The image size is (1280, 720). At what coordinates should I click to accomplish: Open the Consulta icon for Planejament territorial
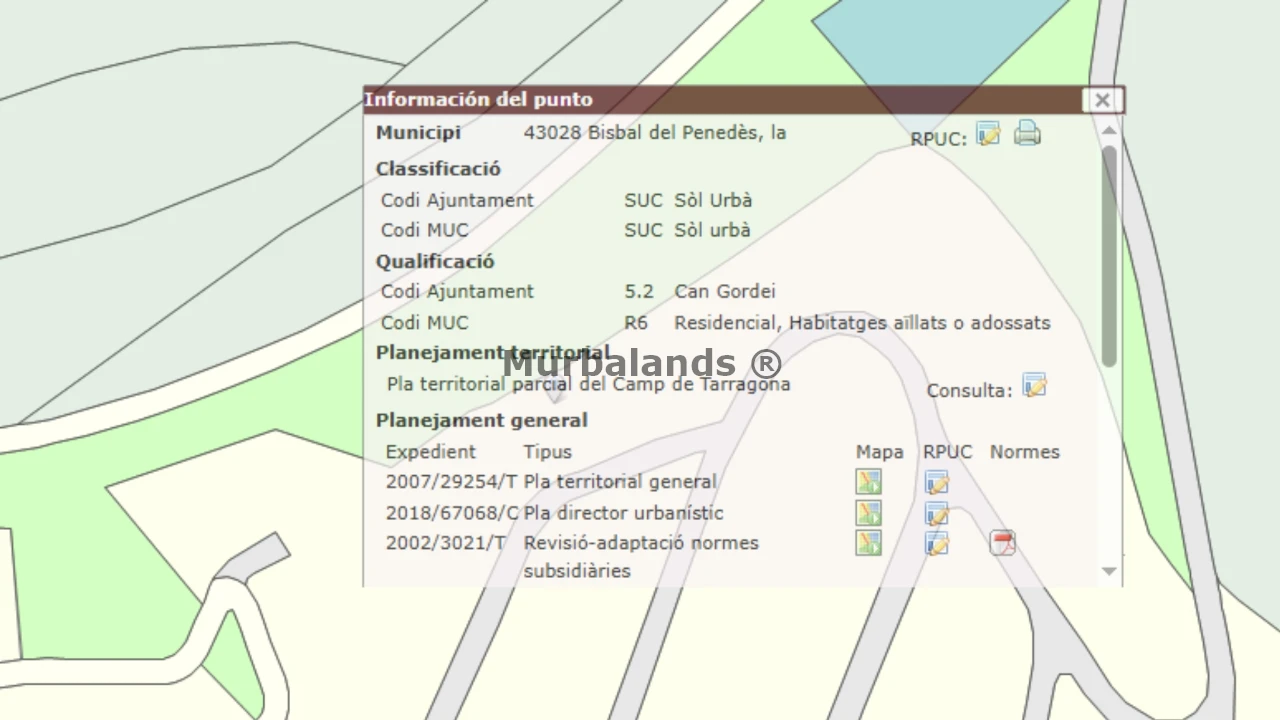click(1034, 386)
